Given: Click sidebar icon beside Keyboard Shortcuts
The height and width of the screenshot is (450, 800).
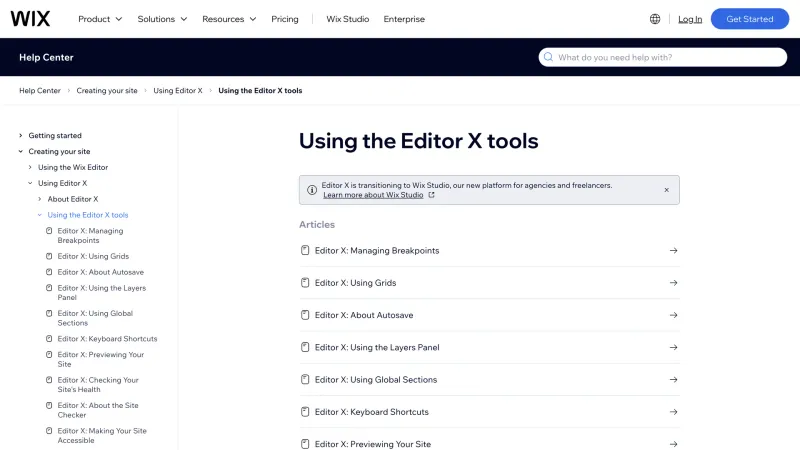Looking at the screenshot, I should tap(49, 338).
